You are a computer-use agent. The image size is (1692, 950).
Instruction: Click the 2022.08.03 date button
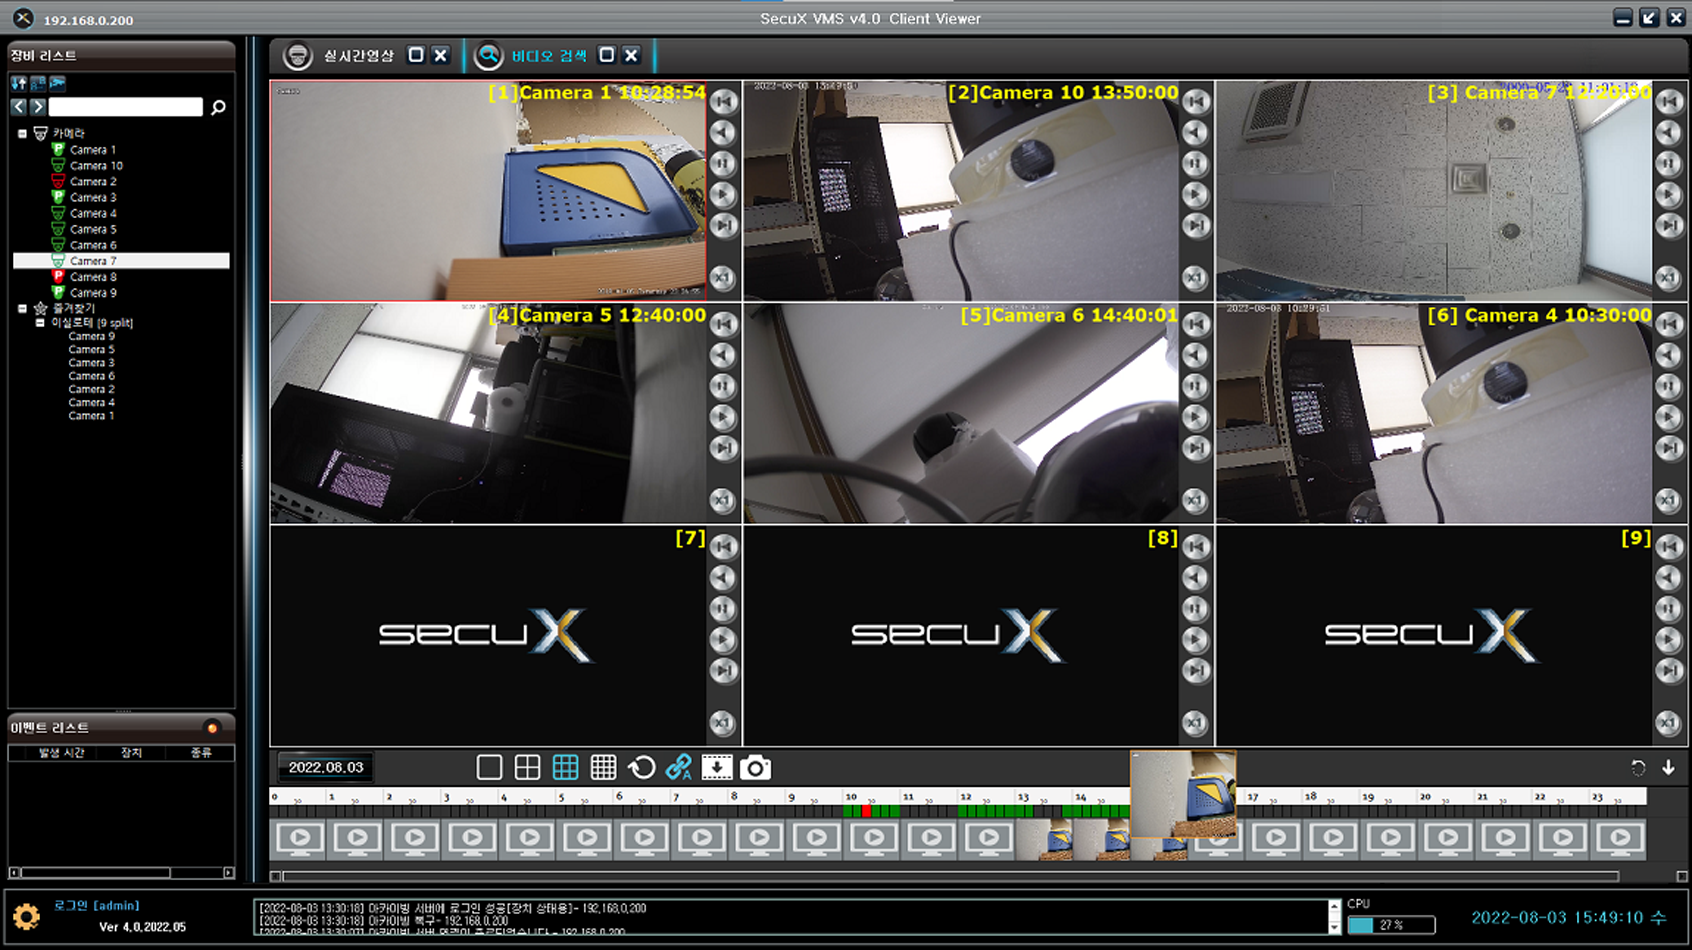pyautogui.click(x=325, y=768)
